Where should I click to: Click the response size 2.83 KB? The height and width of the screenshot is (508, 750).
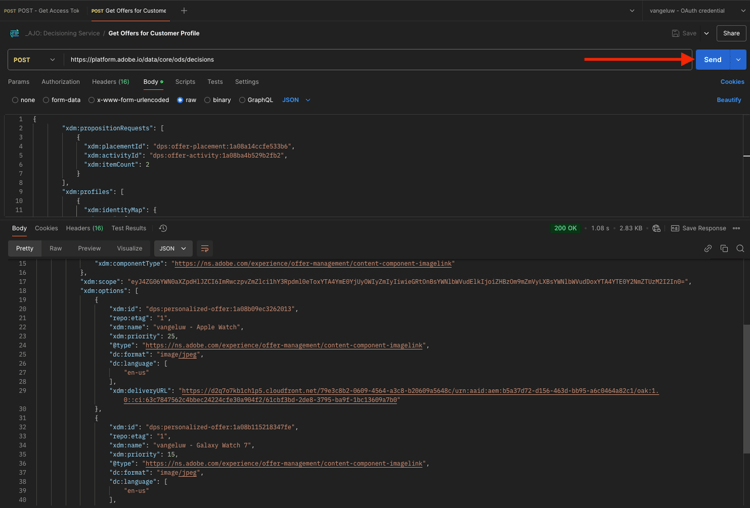click(630, 228)
